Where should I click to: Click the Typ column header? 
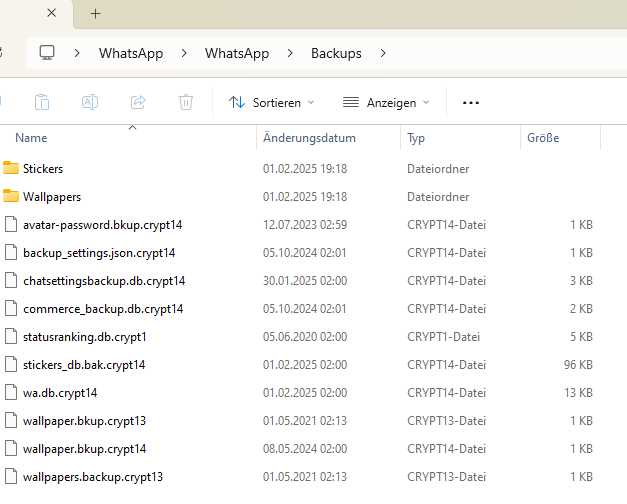click(x=416, y=138)
